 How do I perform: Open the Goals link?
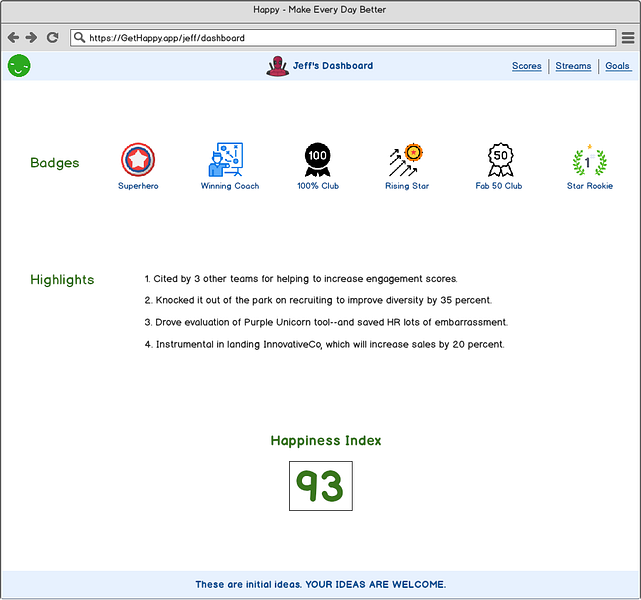coord(618,66)
